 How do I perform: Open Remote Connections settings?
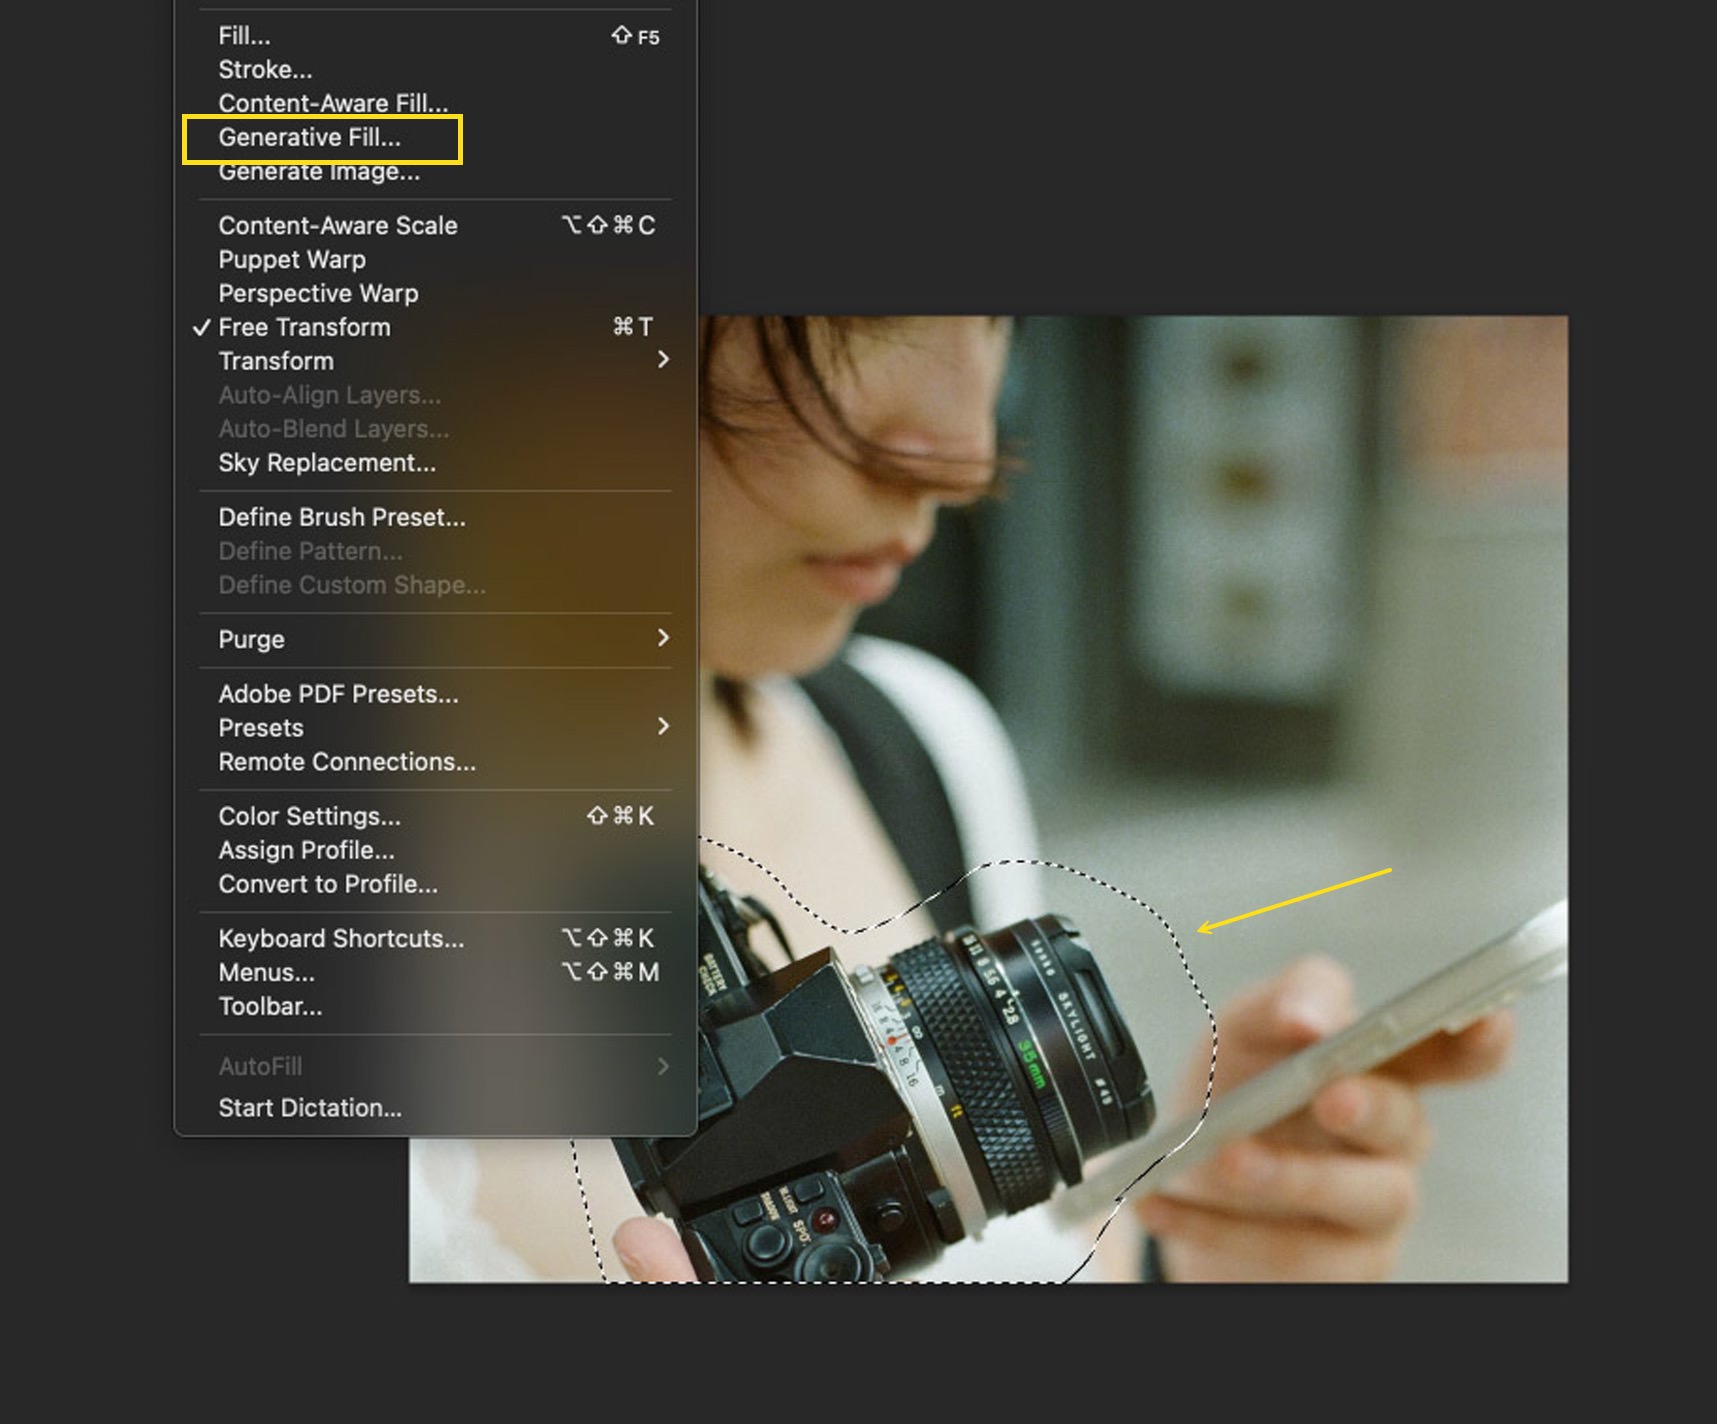tap(347, 763)
